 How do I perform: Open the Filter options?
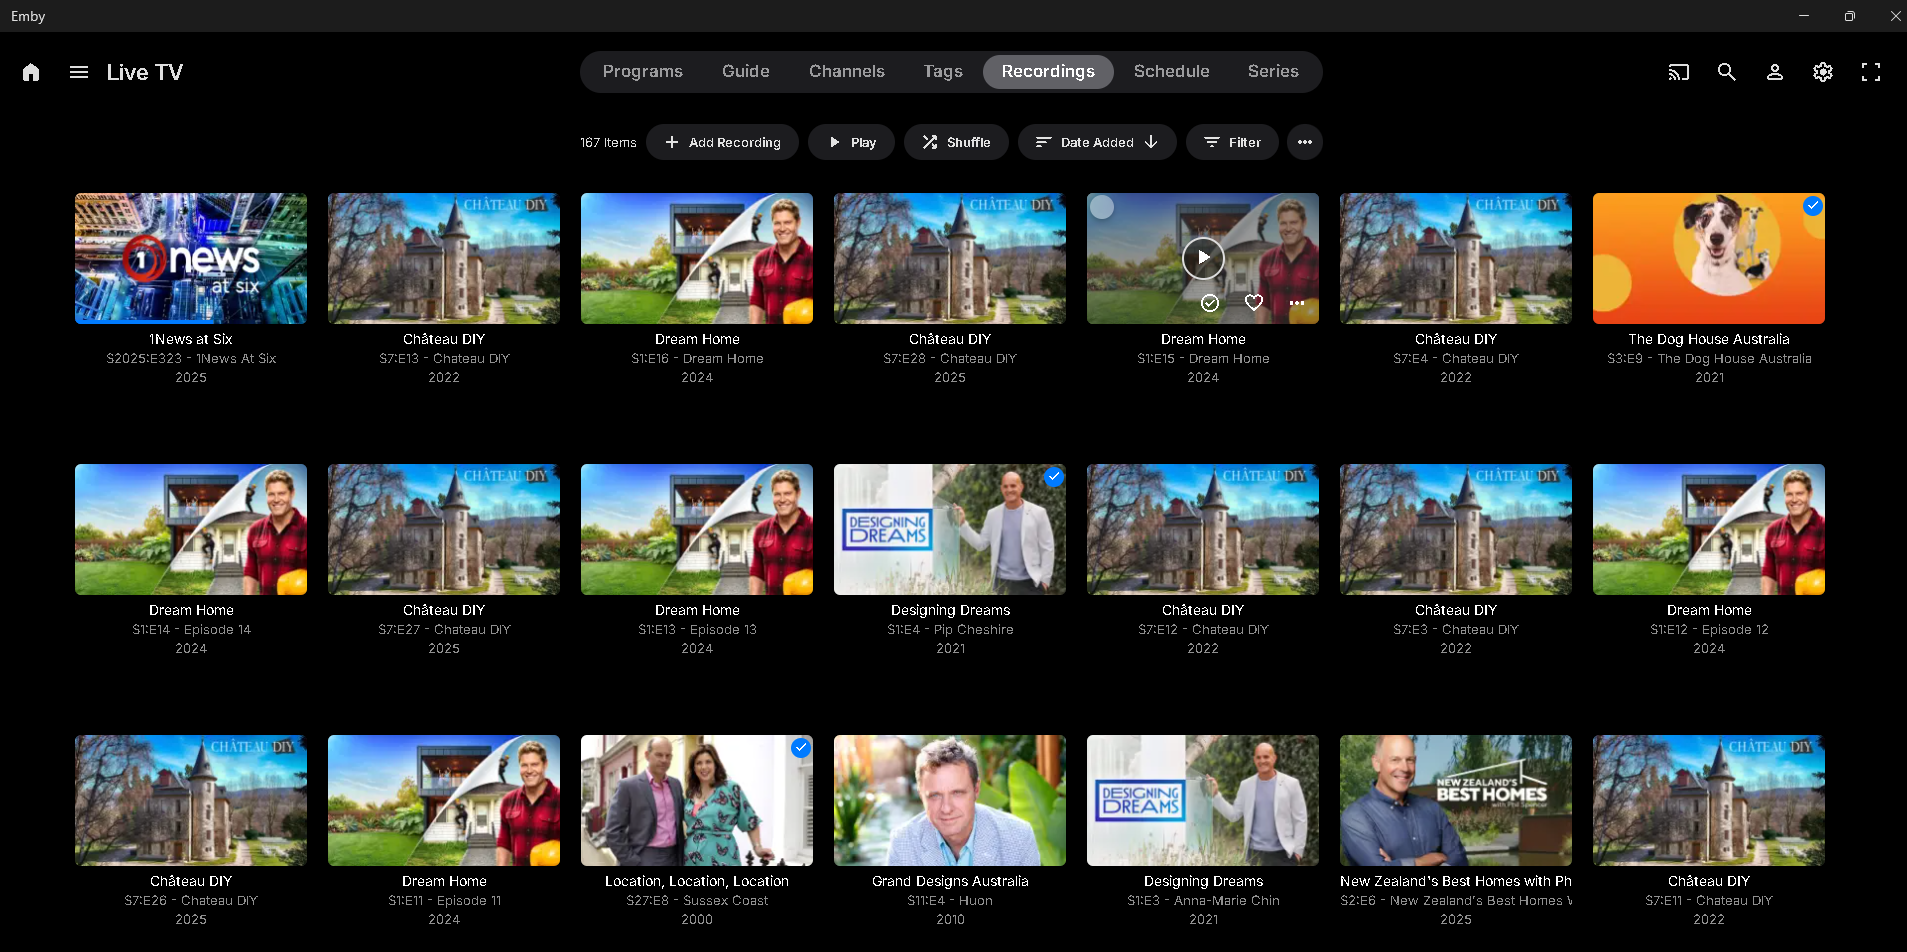click(x=1232, y=142)
